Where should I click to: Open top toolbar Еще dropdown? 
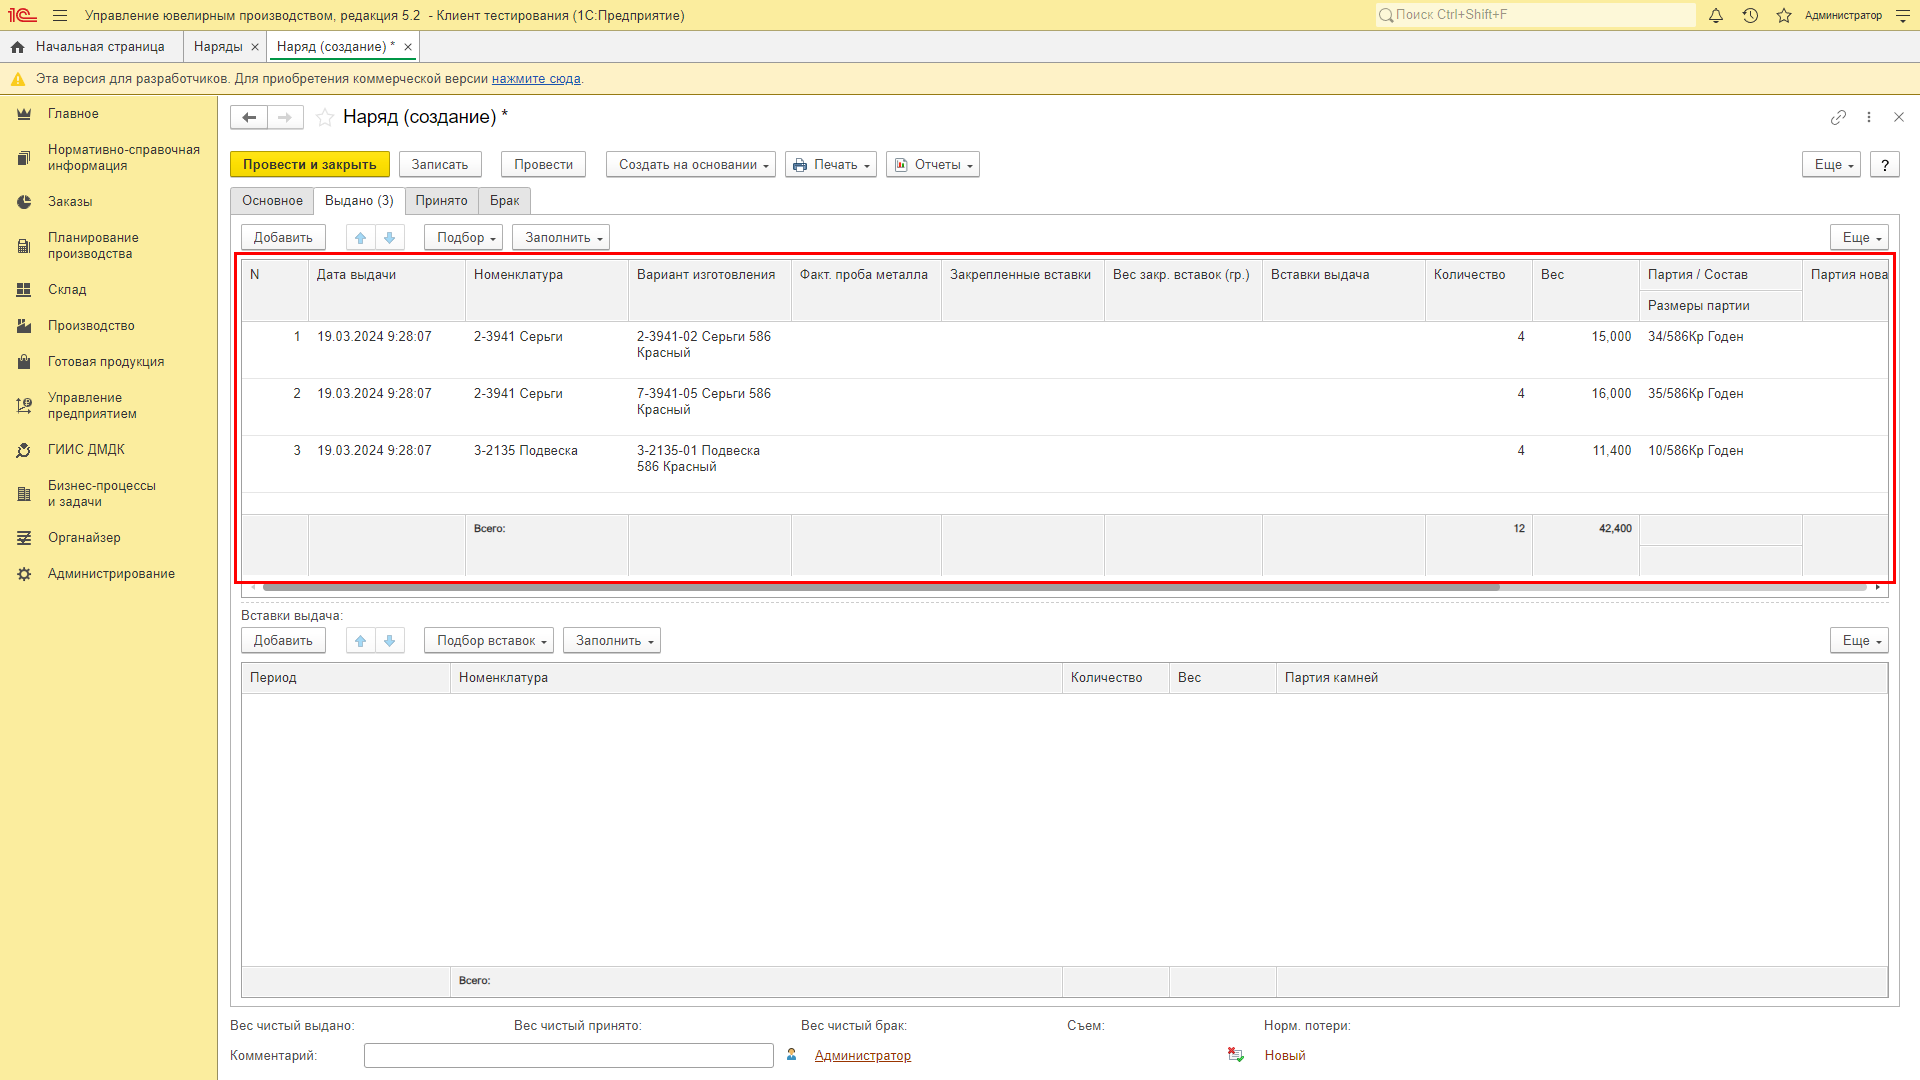[1831, 165]
